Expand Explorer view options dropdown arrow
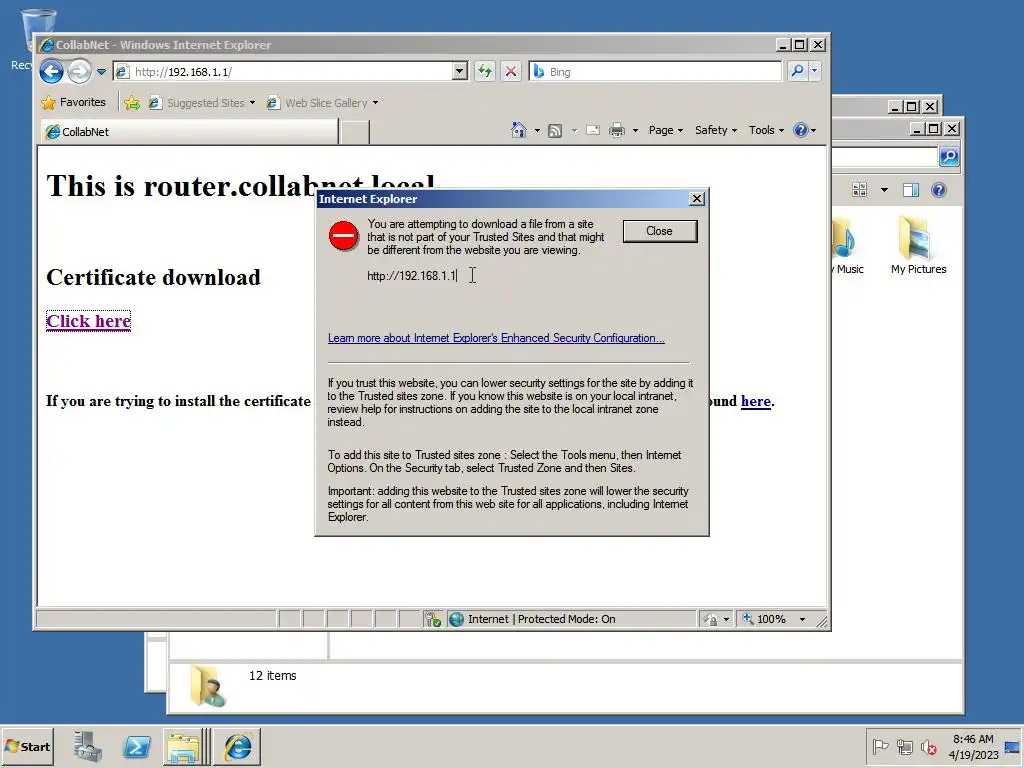Image resolution: width=1024 pixels, height=768 pixels. [x=884, y=190]
